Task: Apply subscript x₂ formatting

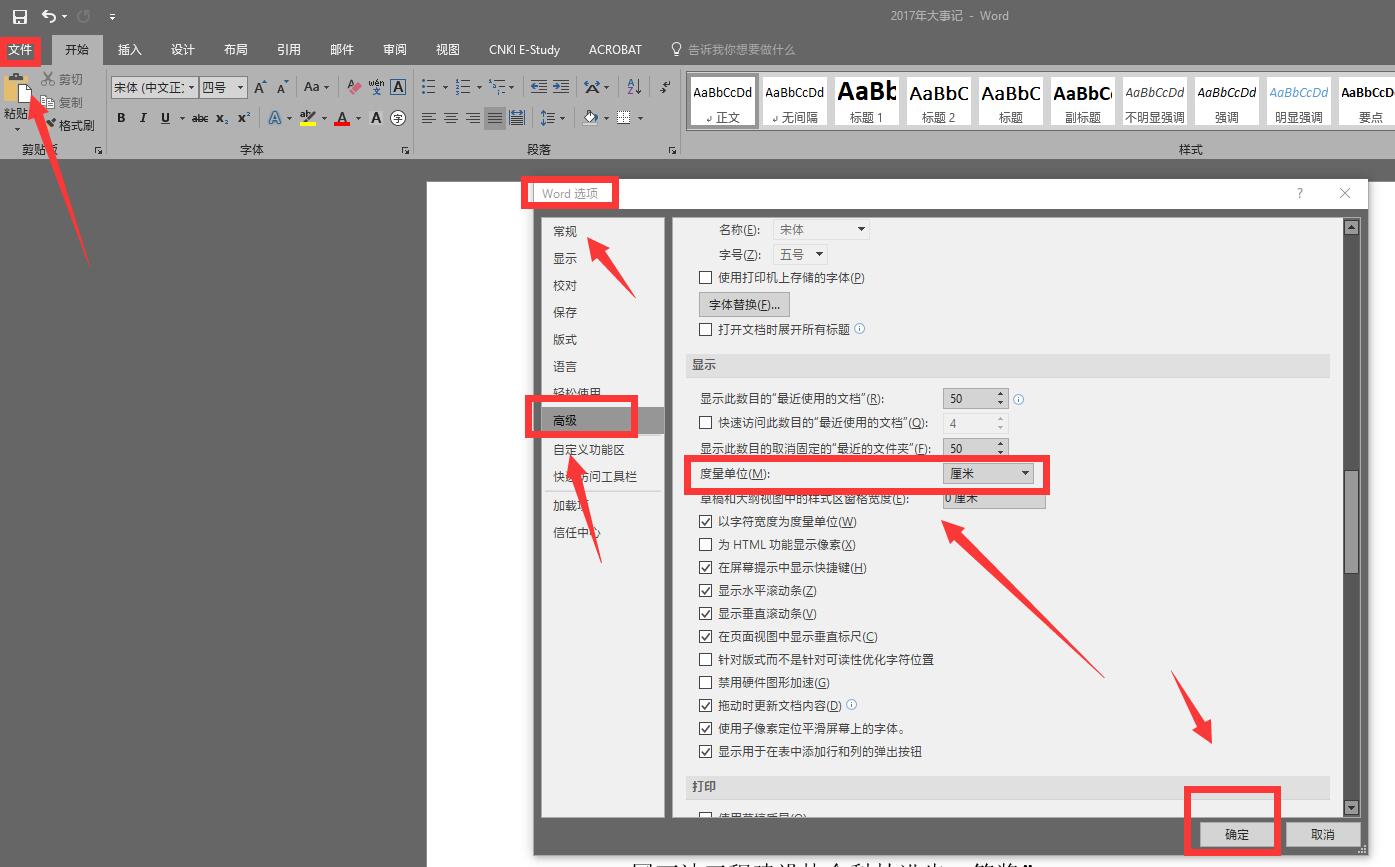Action: coord(222,118)
